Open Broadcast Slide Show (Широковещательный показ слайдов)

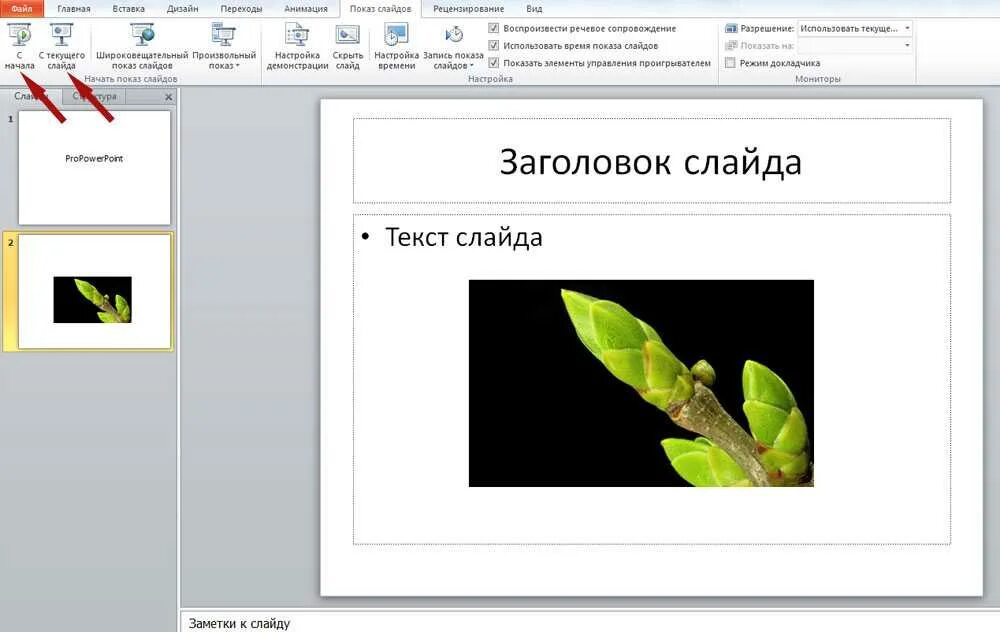[x=142, y=46]
